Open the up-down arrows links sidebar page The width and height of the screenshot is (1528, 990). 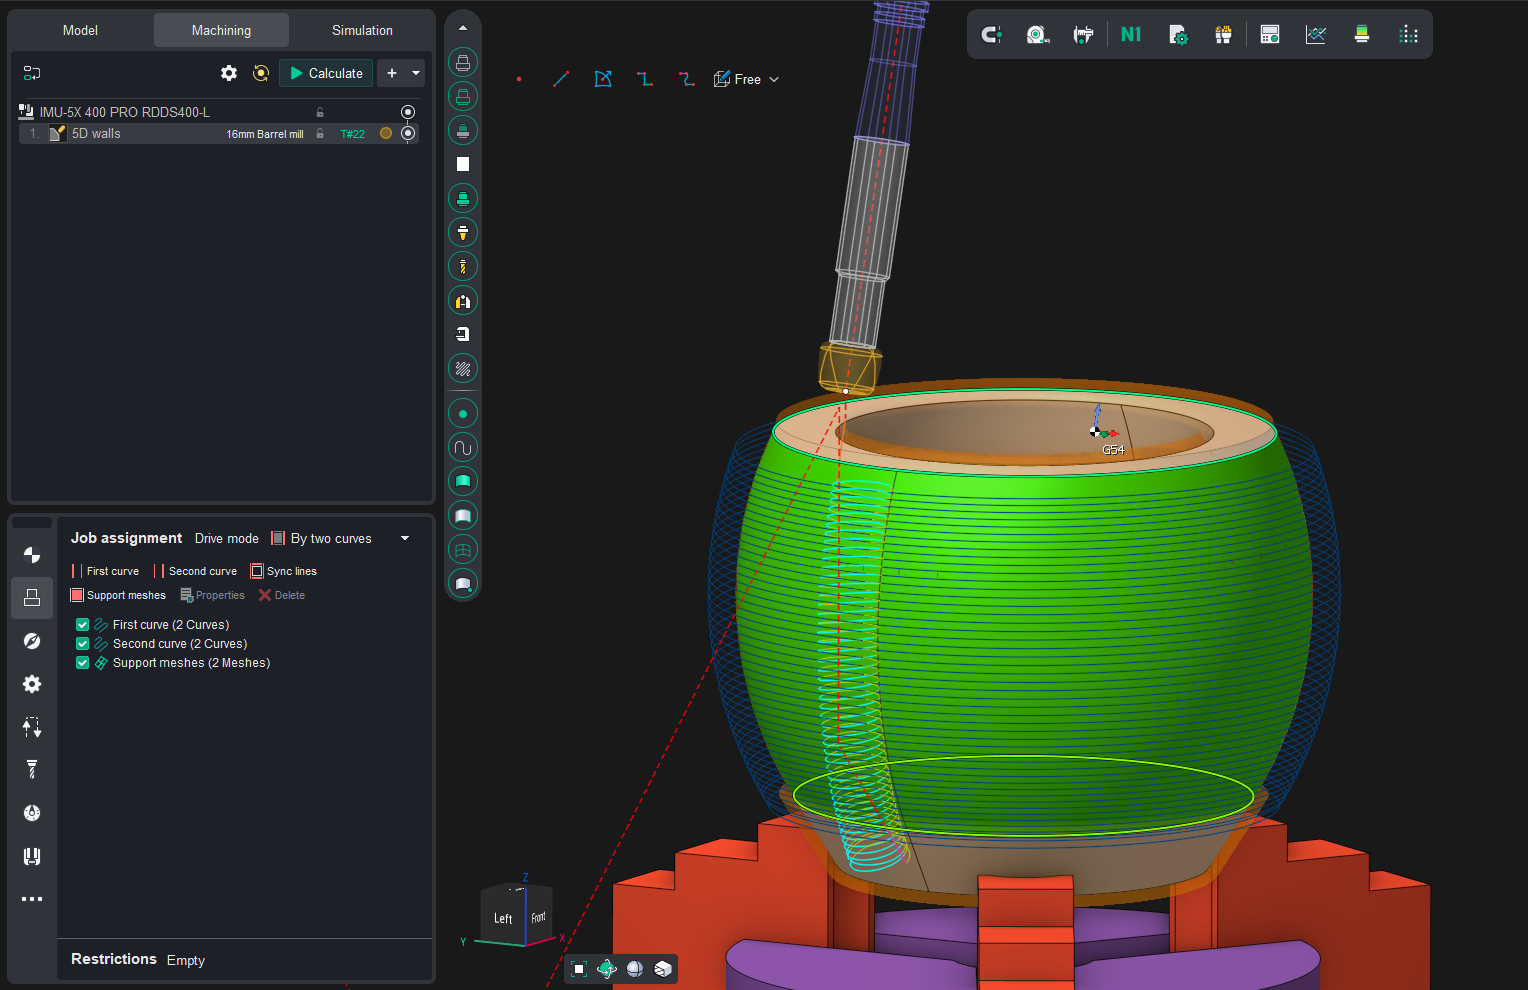point(32,727)
